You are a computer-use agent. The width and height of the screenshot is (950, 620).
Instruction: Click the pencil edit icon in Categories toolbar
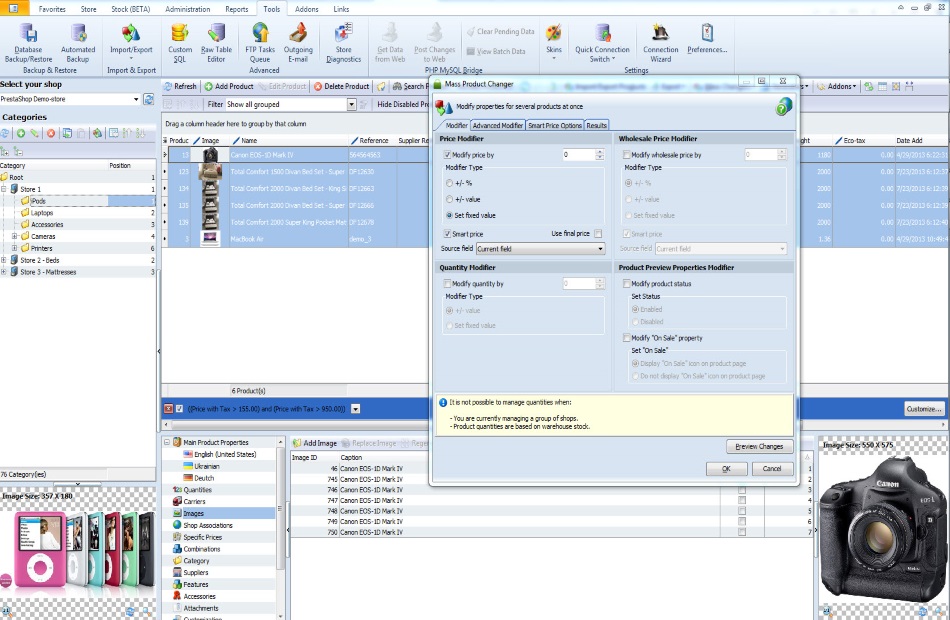click(x=35, y=133)
